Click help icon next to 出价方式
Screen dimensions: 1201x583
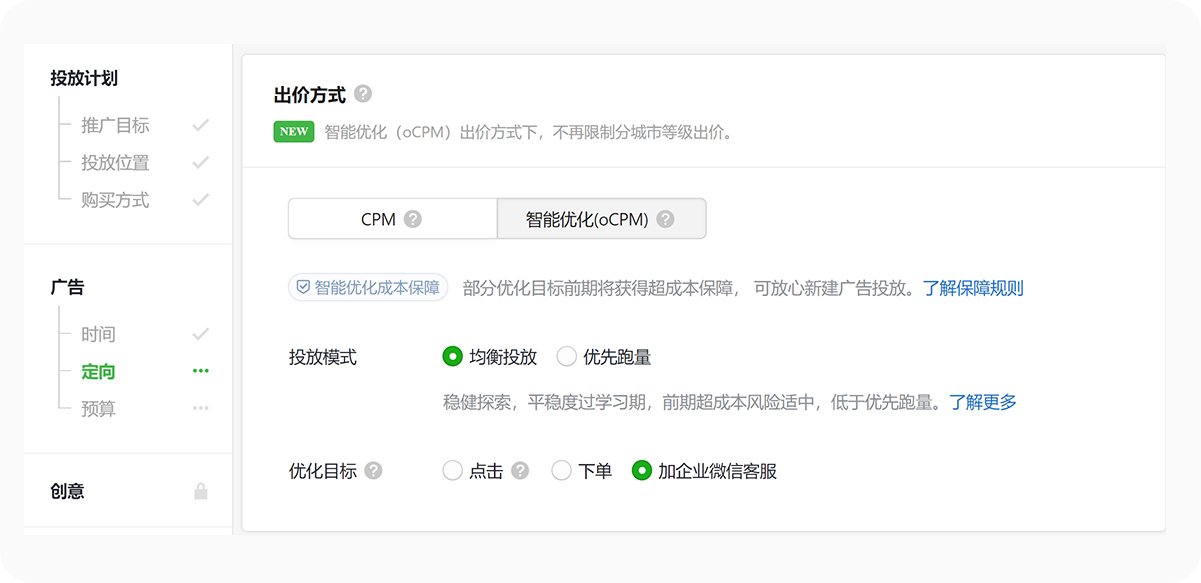point(363,94)
